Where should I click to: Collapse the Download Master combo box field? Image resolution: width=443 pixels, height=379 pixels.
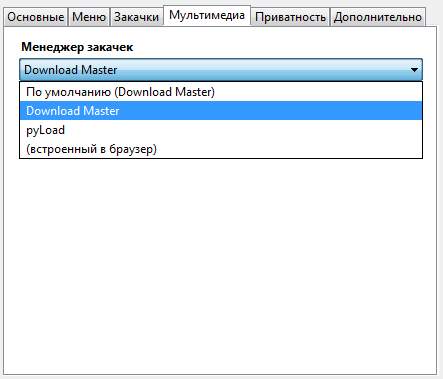tap(221, 70)
